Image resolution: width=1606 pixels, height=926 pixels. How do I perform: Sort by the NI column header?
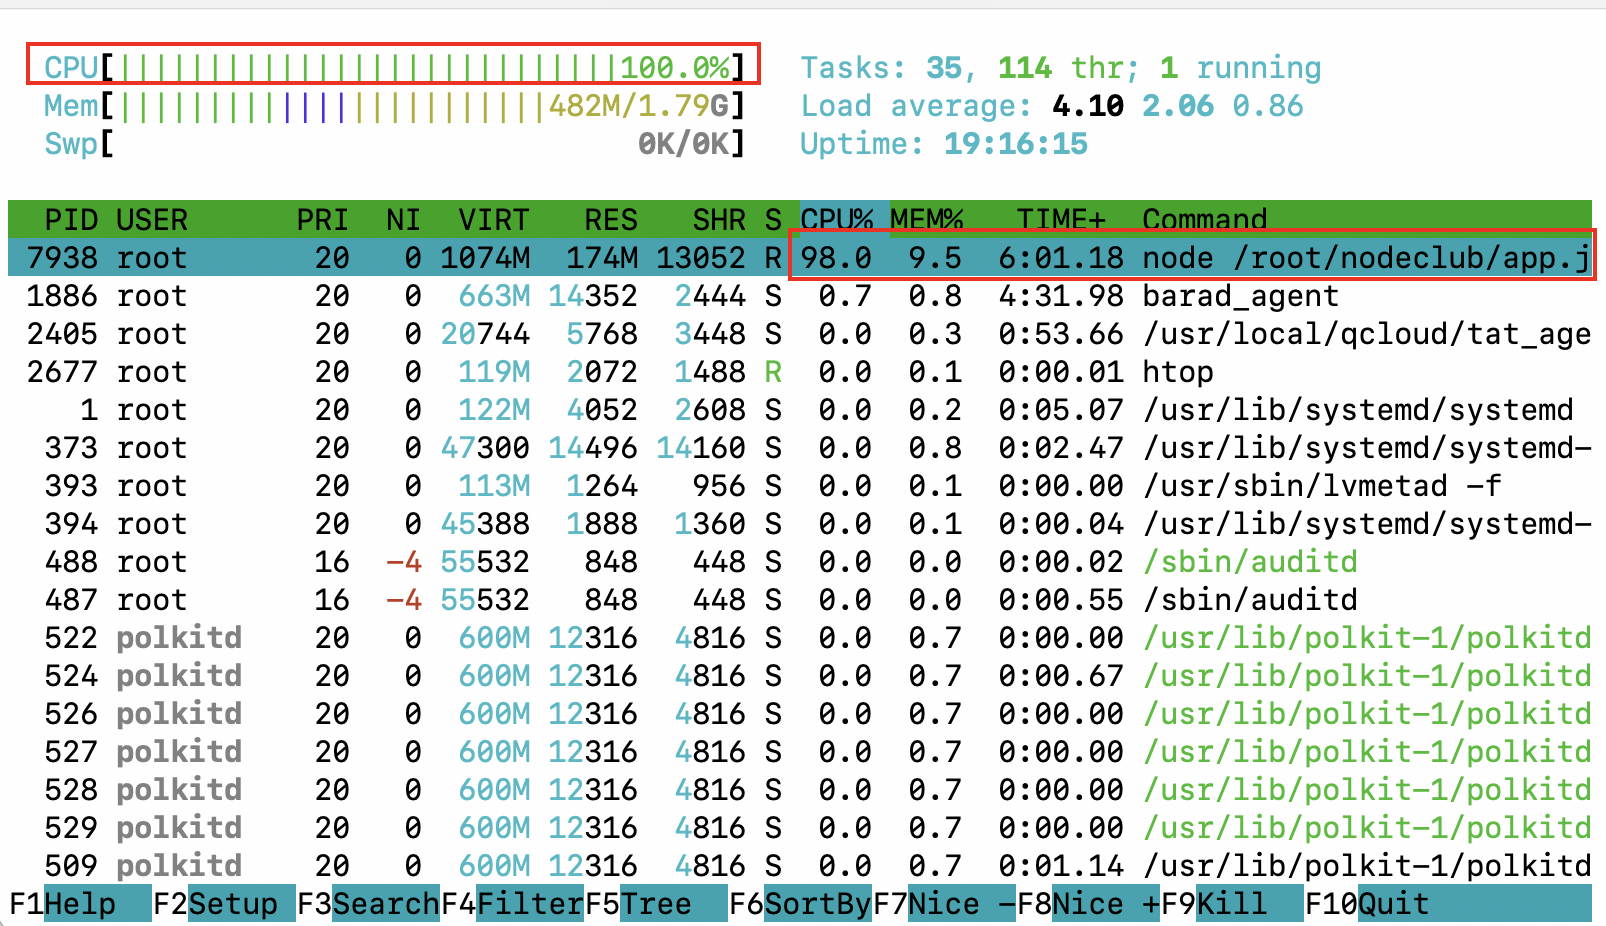pos(403,219)
